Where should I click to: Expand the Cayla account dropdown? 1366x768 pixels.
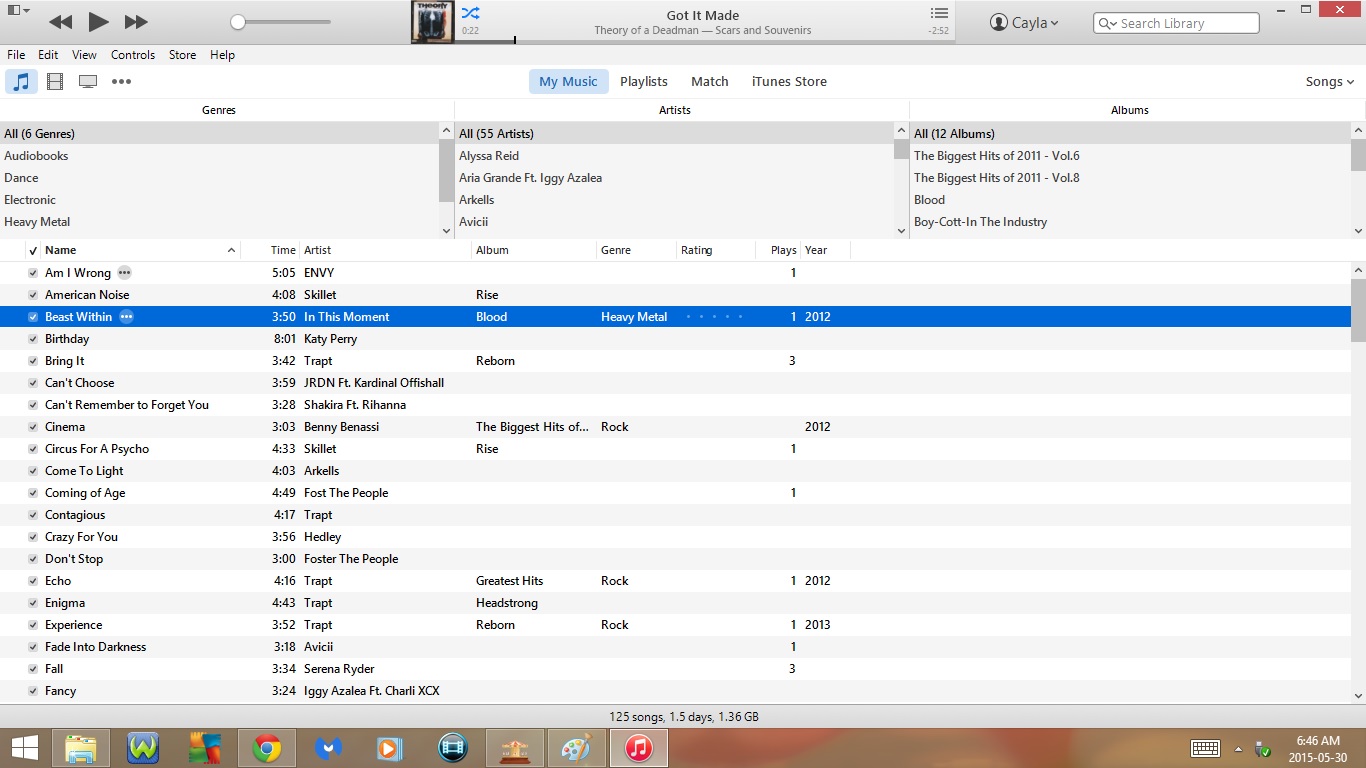[x=1055, y=23]
